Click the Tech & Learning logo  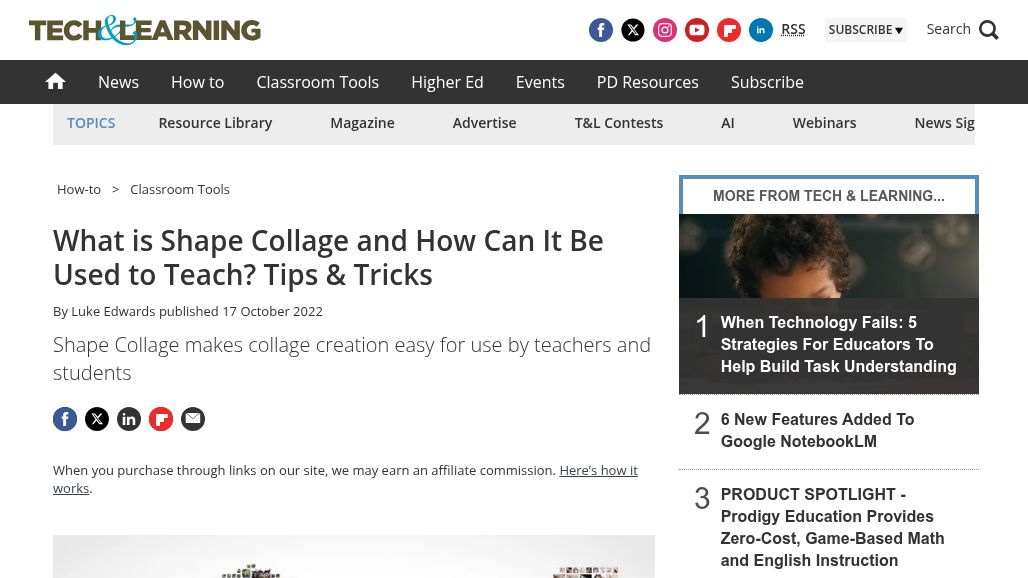tap(145, 30)
